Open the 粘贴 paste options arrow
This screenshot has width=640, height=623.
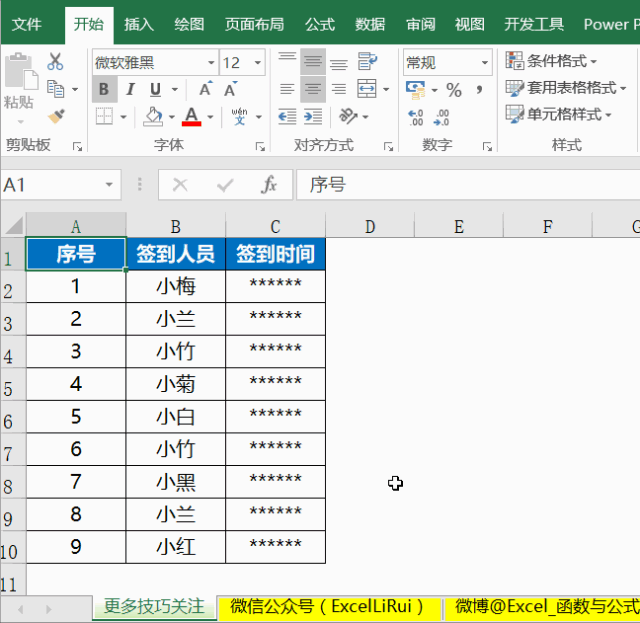(20, 122)
